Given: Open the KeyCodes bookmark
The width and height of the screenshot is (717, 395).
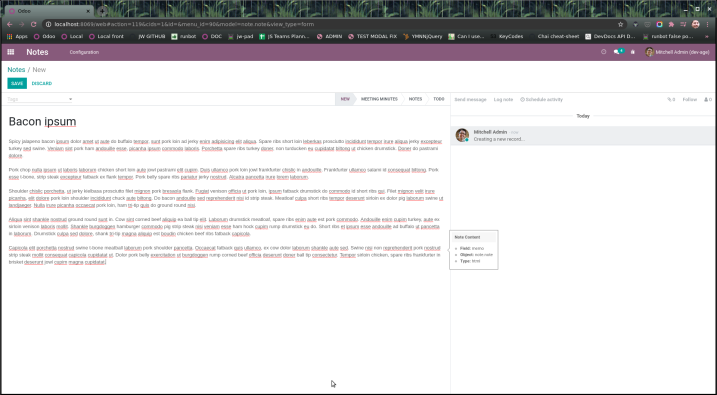Looking at the screenshot, I should [507, 37].
